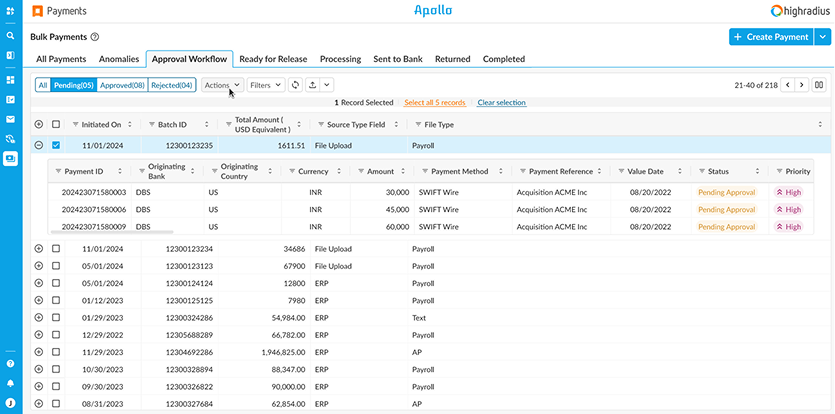This screenshot has height=414, width=835.
Task: Click the export upload icon
Action: pyautogui.click(x=313, y=85)
